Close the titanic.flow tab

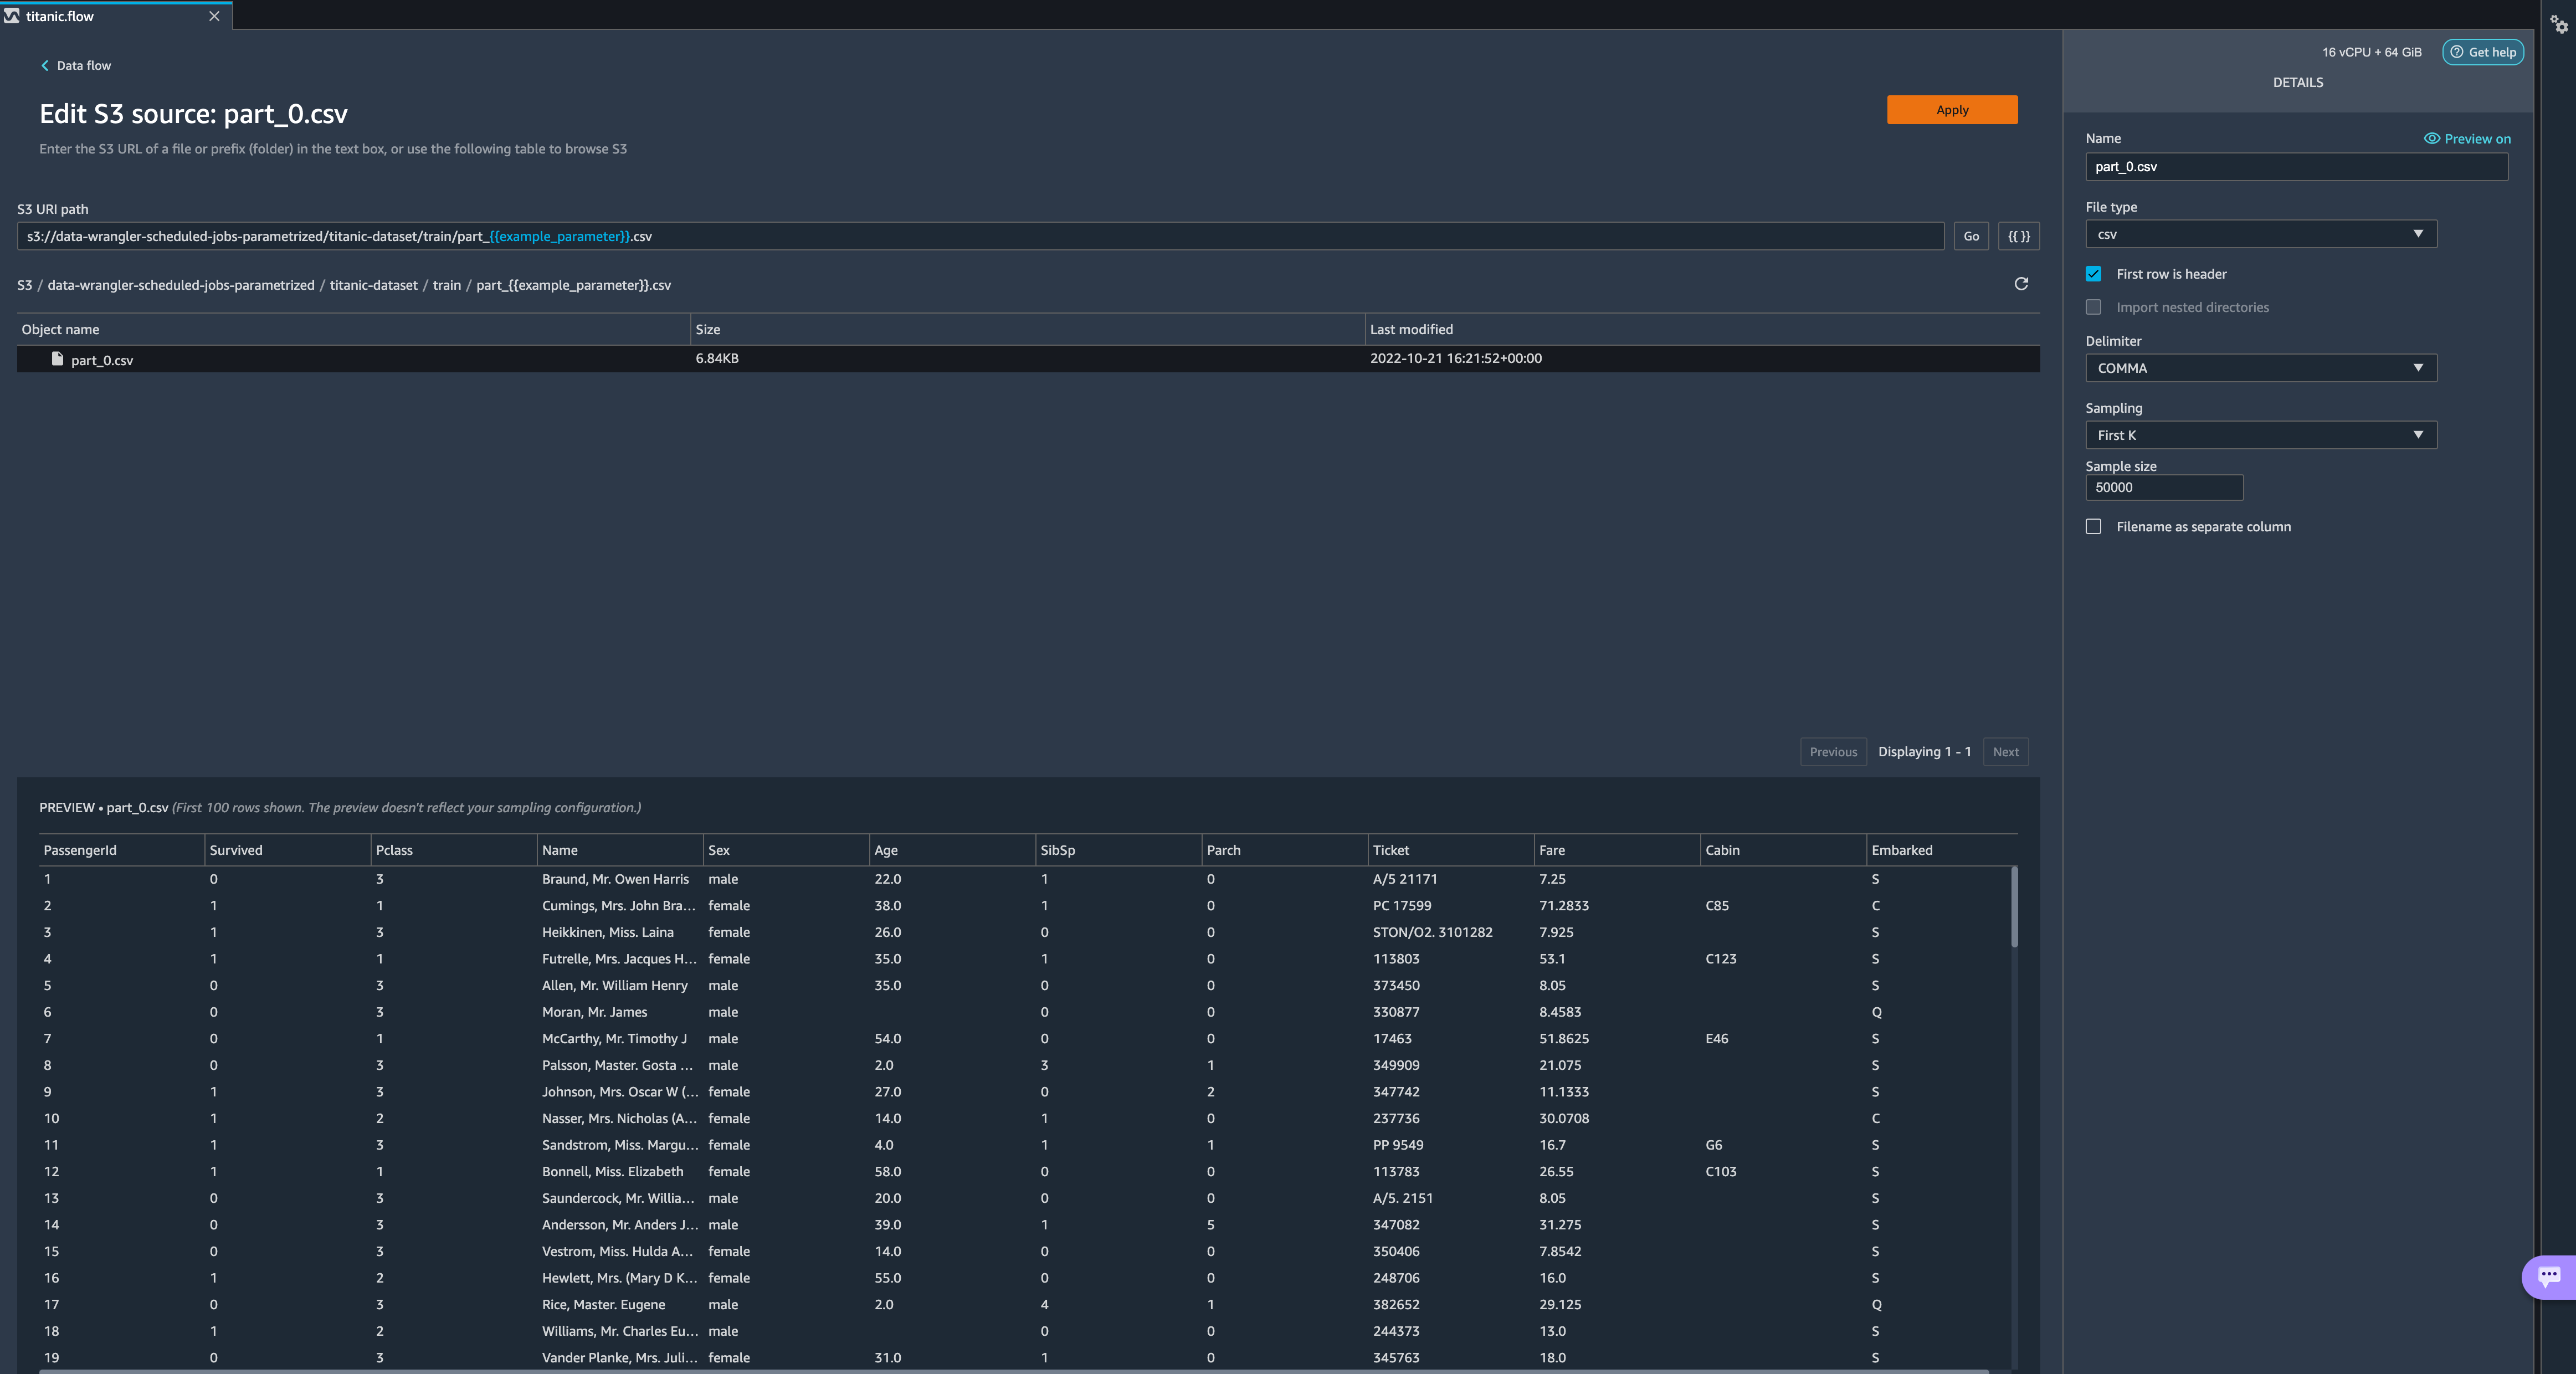(x=214, y=16)
